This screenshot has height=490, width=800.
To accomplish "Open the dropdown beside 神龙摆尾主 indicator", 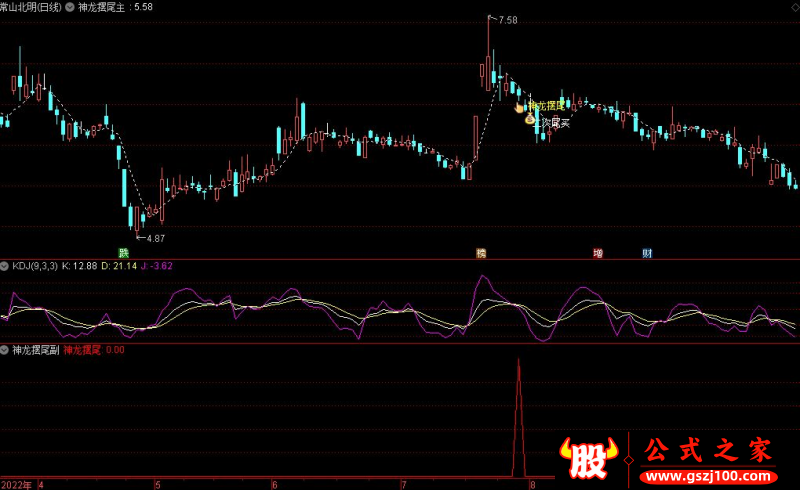I will tap(70, 7).
